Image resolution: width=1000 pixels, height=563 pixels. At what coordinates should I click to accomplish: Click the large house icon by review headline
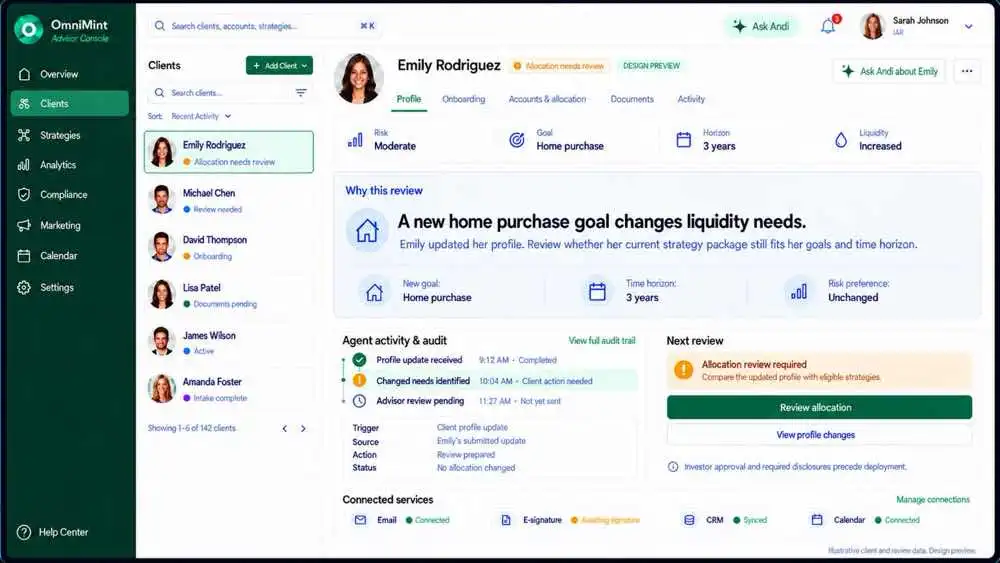pyautogui.click(x=367, y=230)
